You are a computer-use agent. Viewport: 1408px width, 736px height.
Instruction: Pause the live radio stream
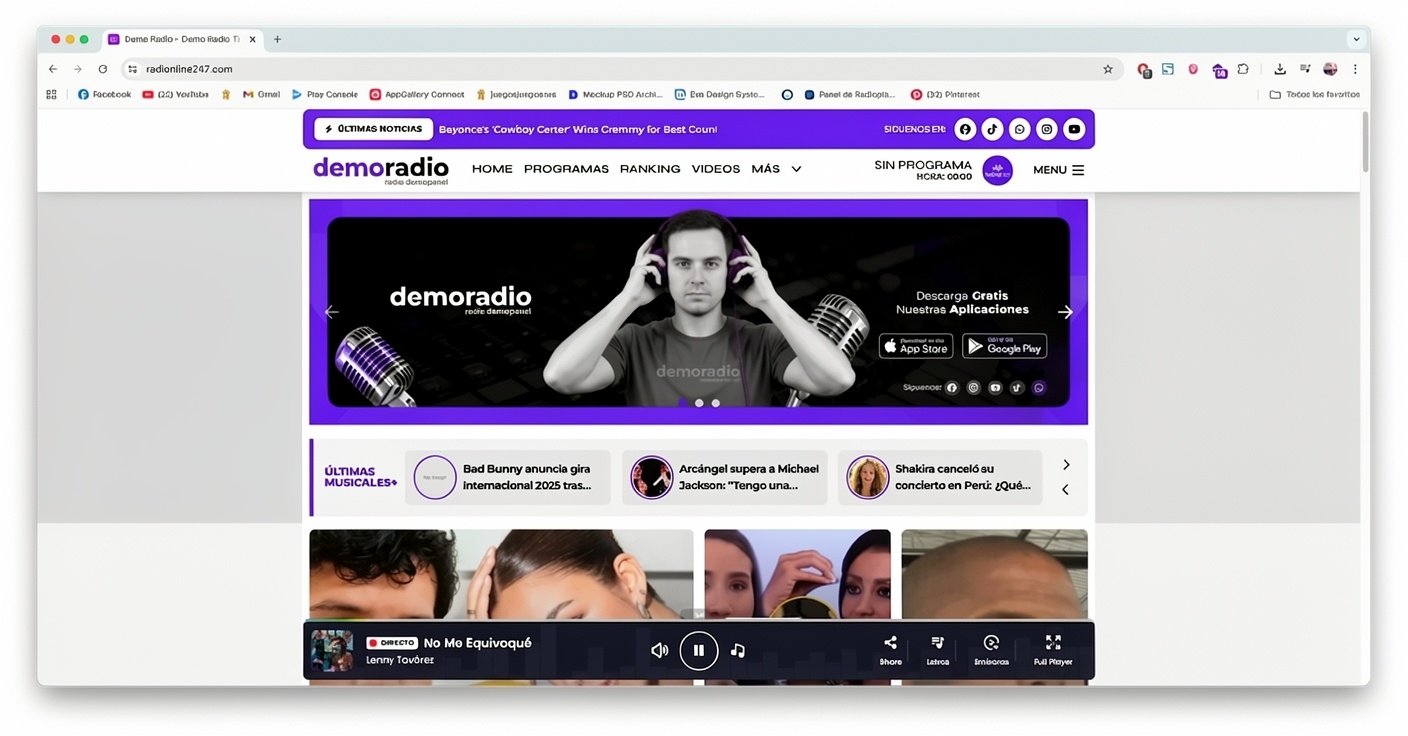(699, 650)
